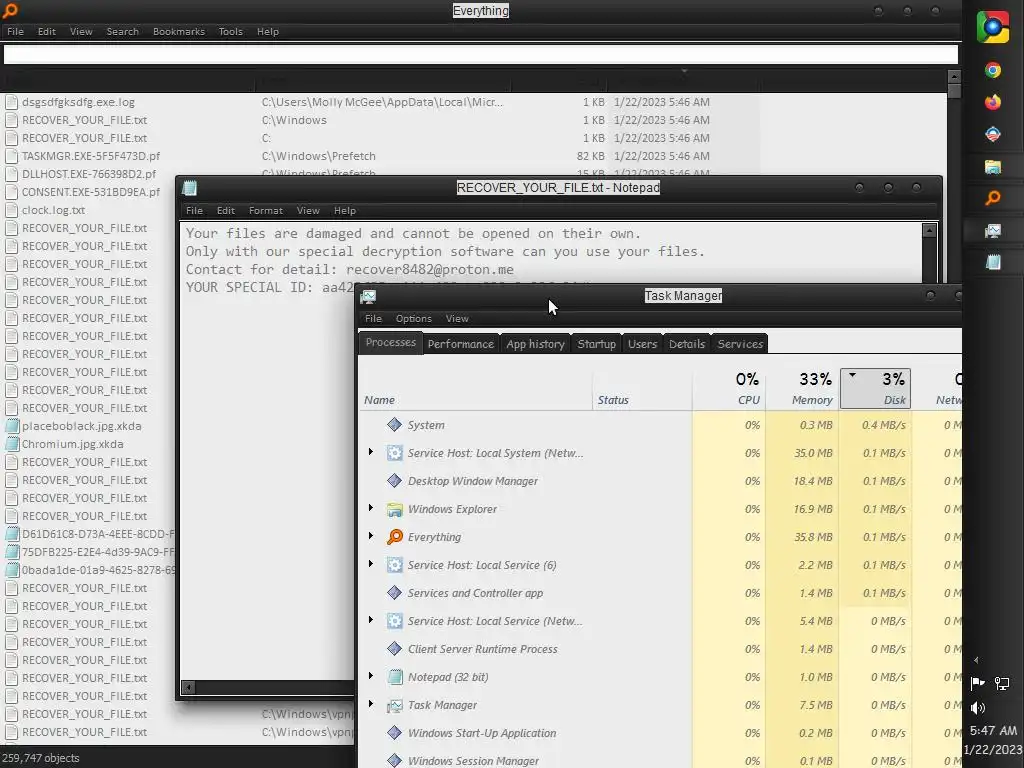Switch to Task Manager via its taskbar icon

[x=993, y=231]
